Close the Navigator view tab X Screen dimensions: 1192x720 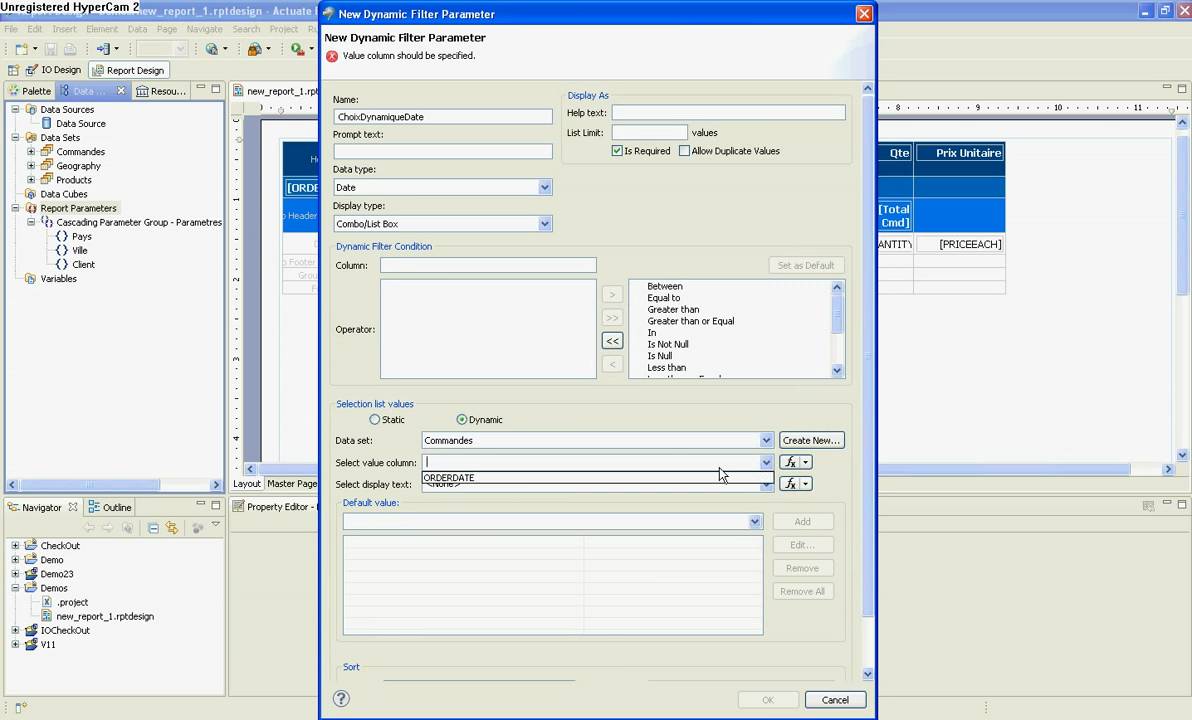coord(73,507)
